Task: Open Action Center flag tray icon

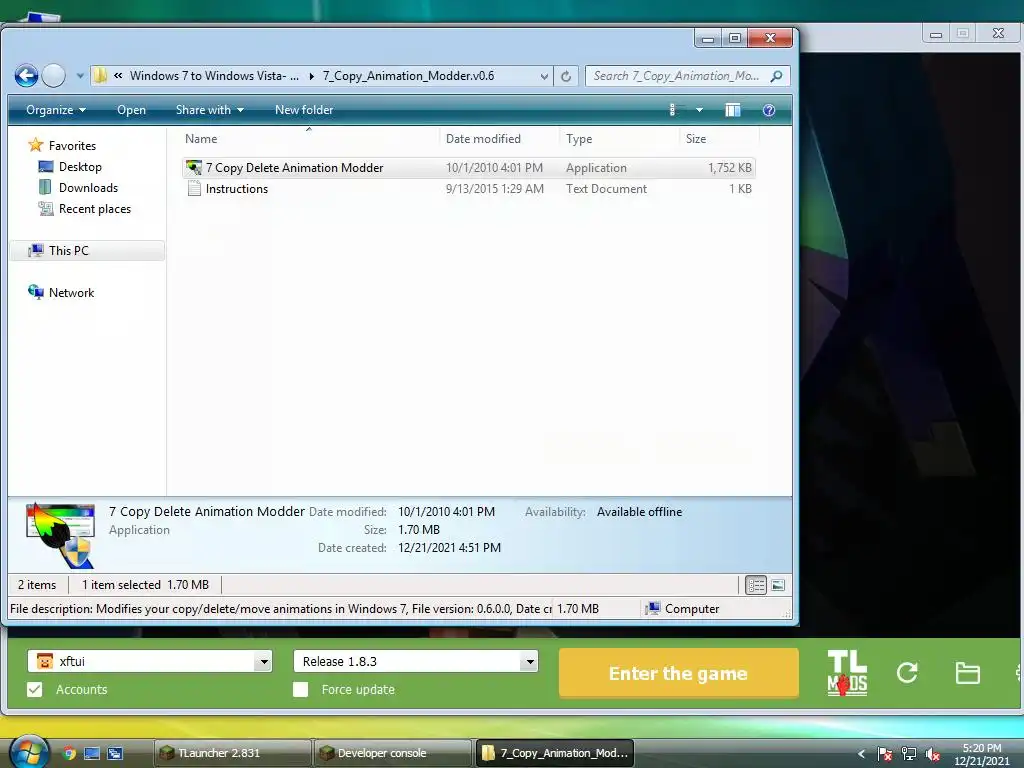Action: (884, 754)
